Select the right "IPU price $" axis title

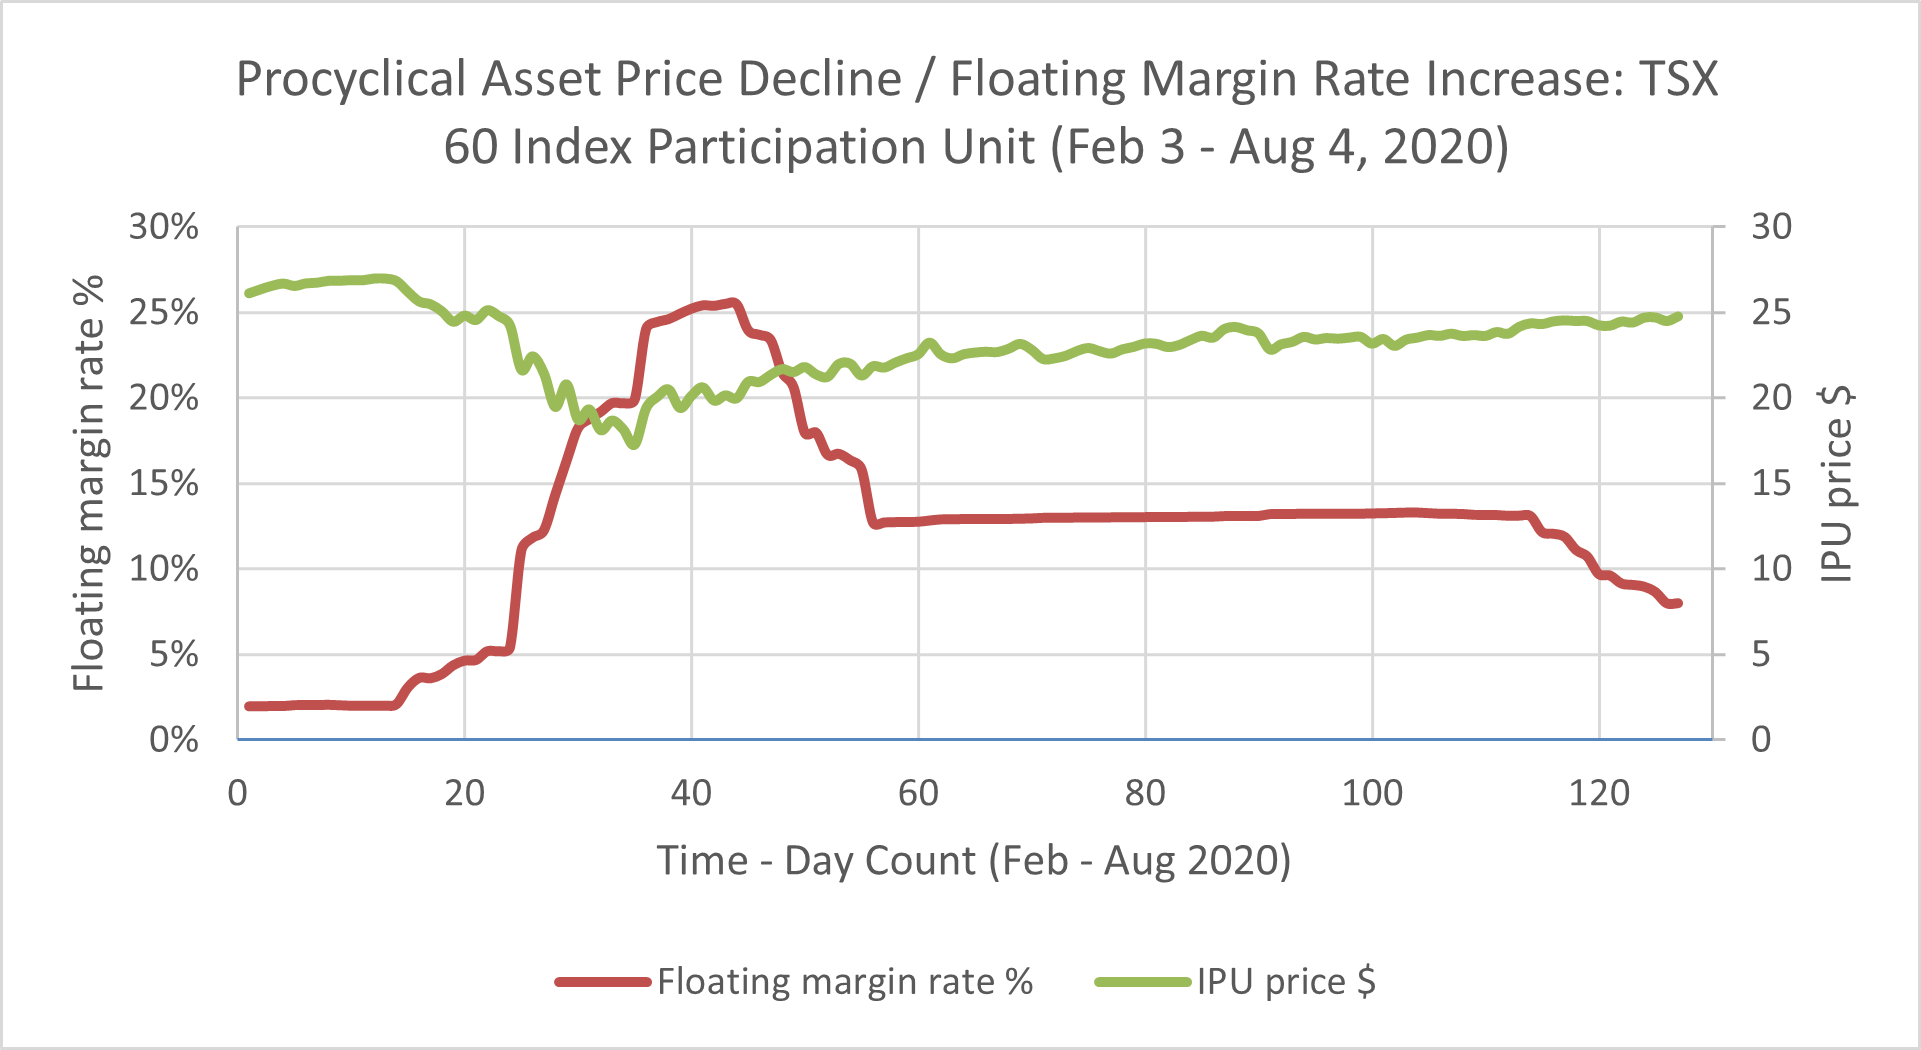[1837, 483]
